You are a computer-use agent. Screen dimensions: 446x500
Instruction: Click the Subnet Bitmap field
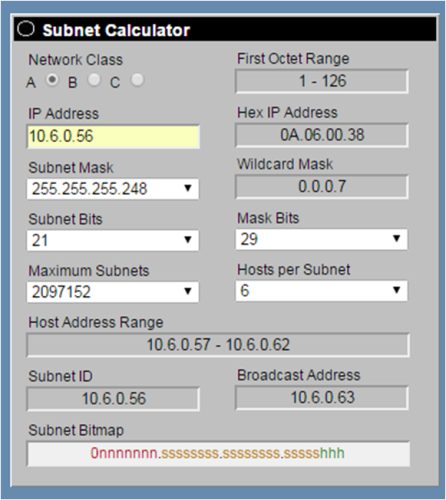218,453
